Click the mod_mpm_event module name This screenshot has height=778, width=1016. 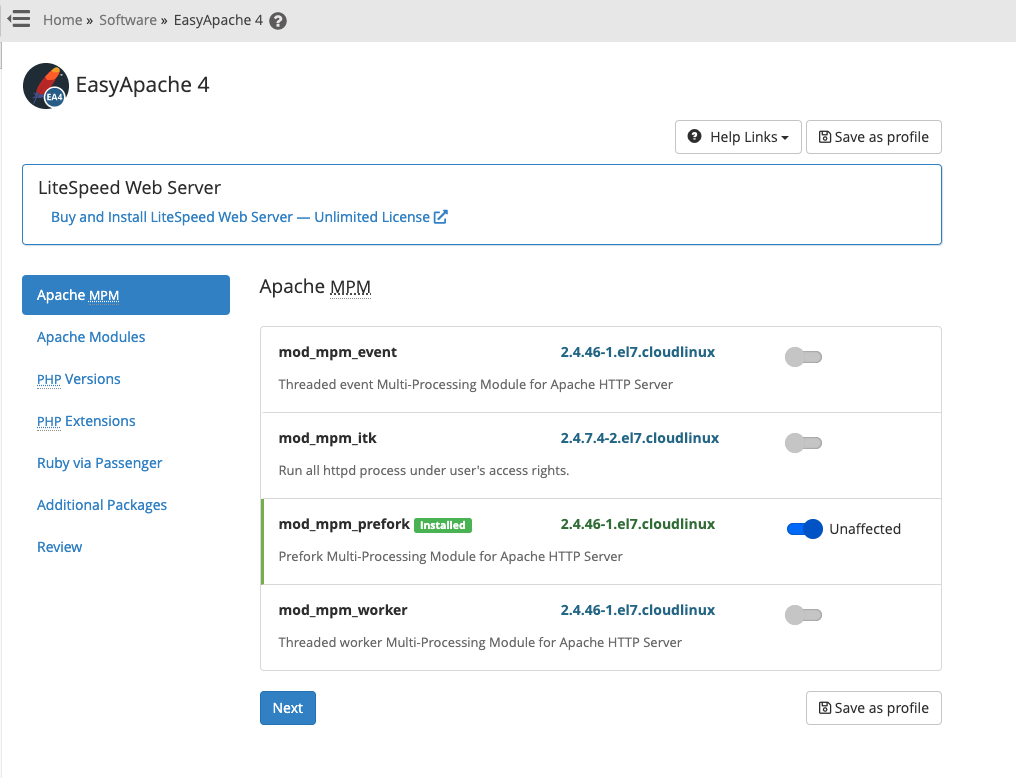pos(338,352)
